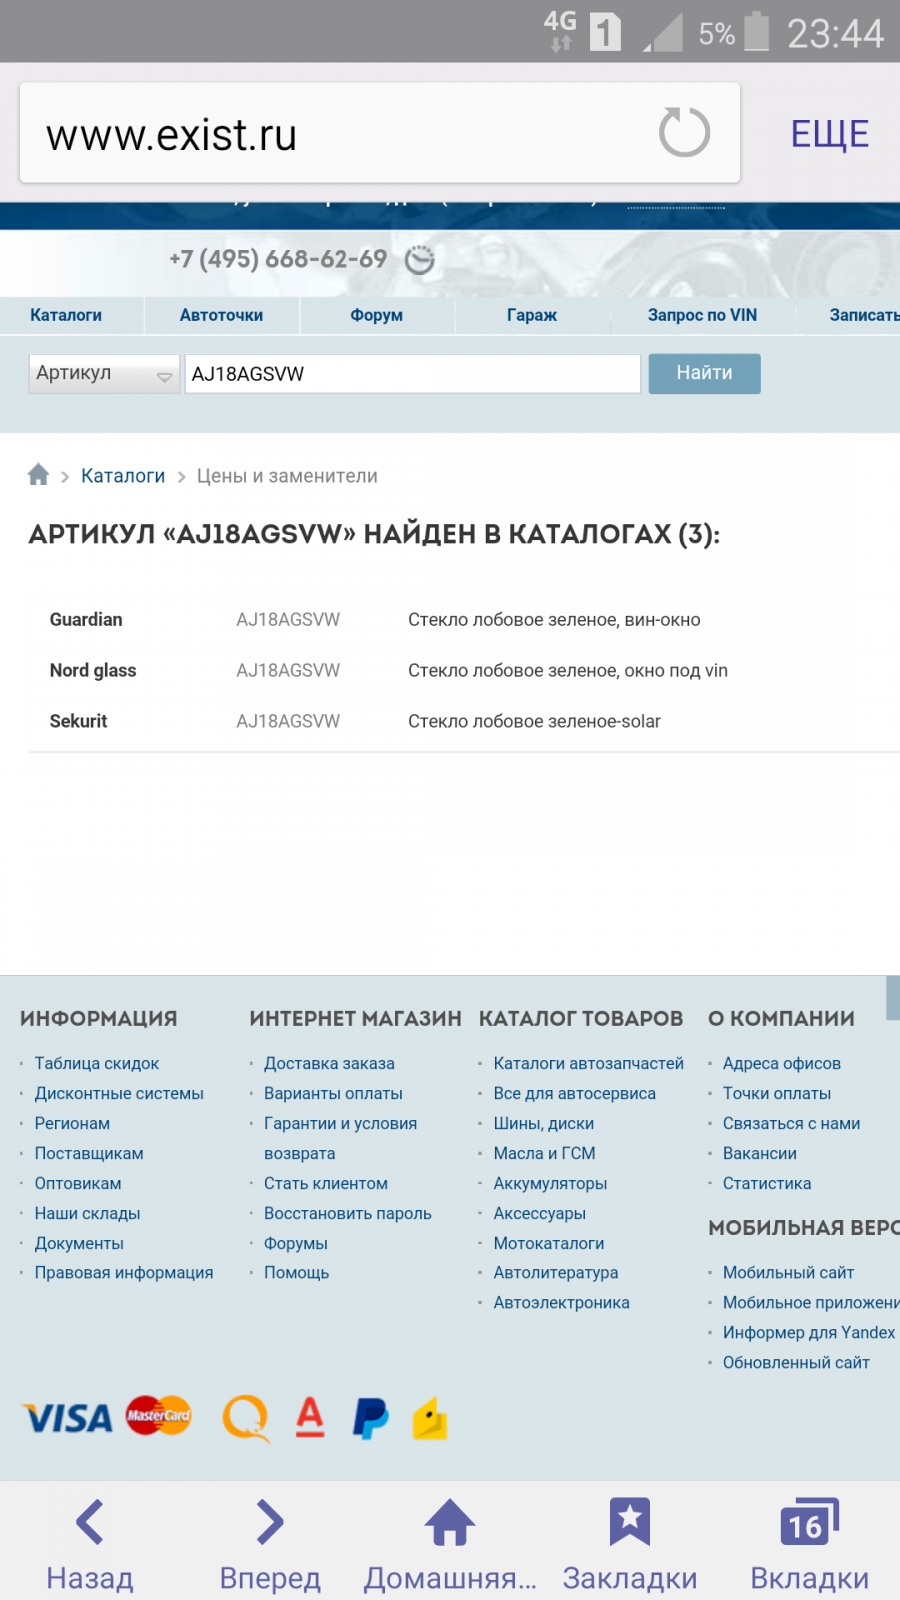Open Стать клиентом footer link

(326, 1183)
